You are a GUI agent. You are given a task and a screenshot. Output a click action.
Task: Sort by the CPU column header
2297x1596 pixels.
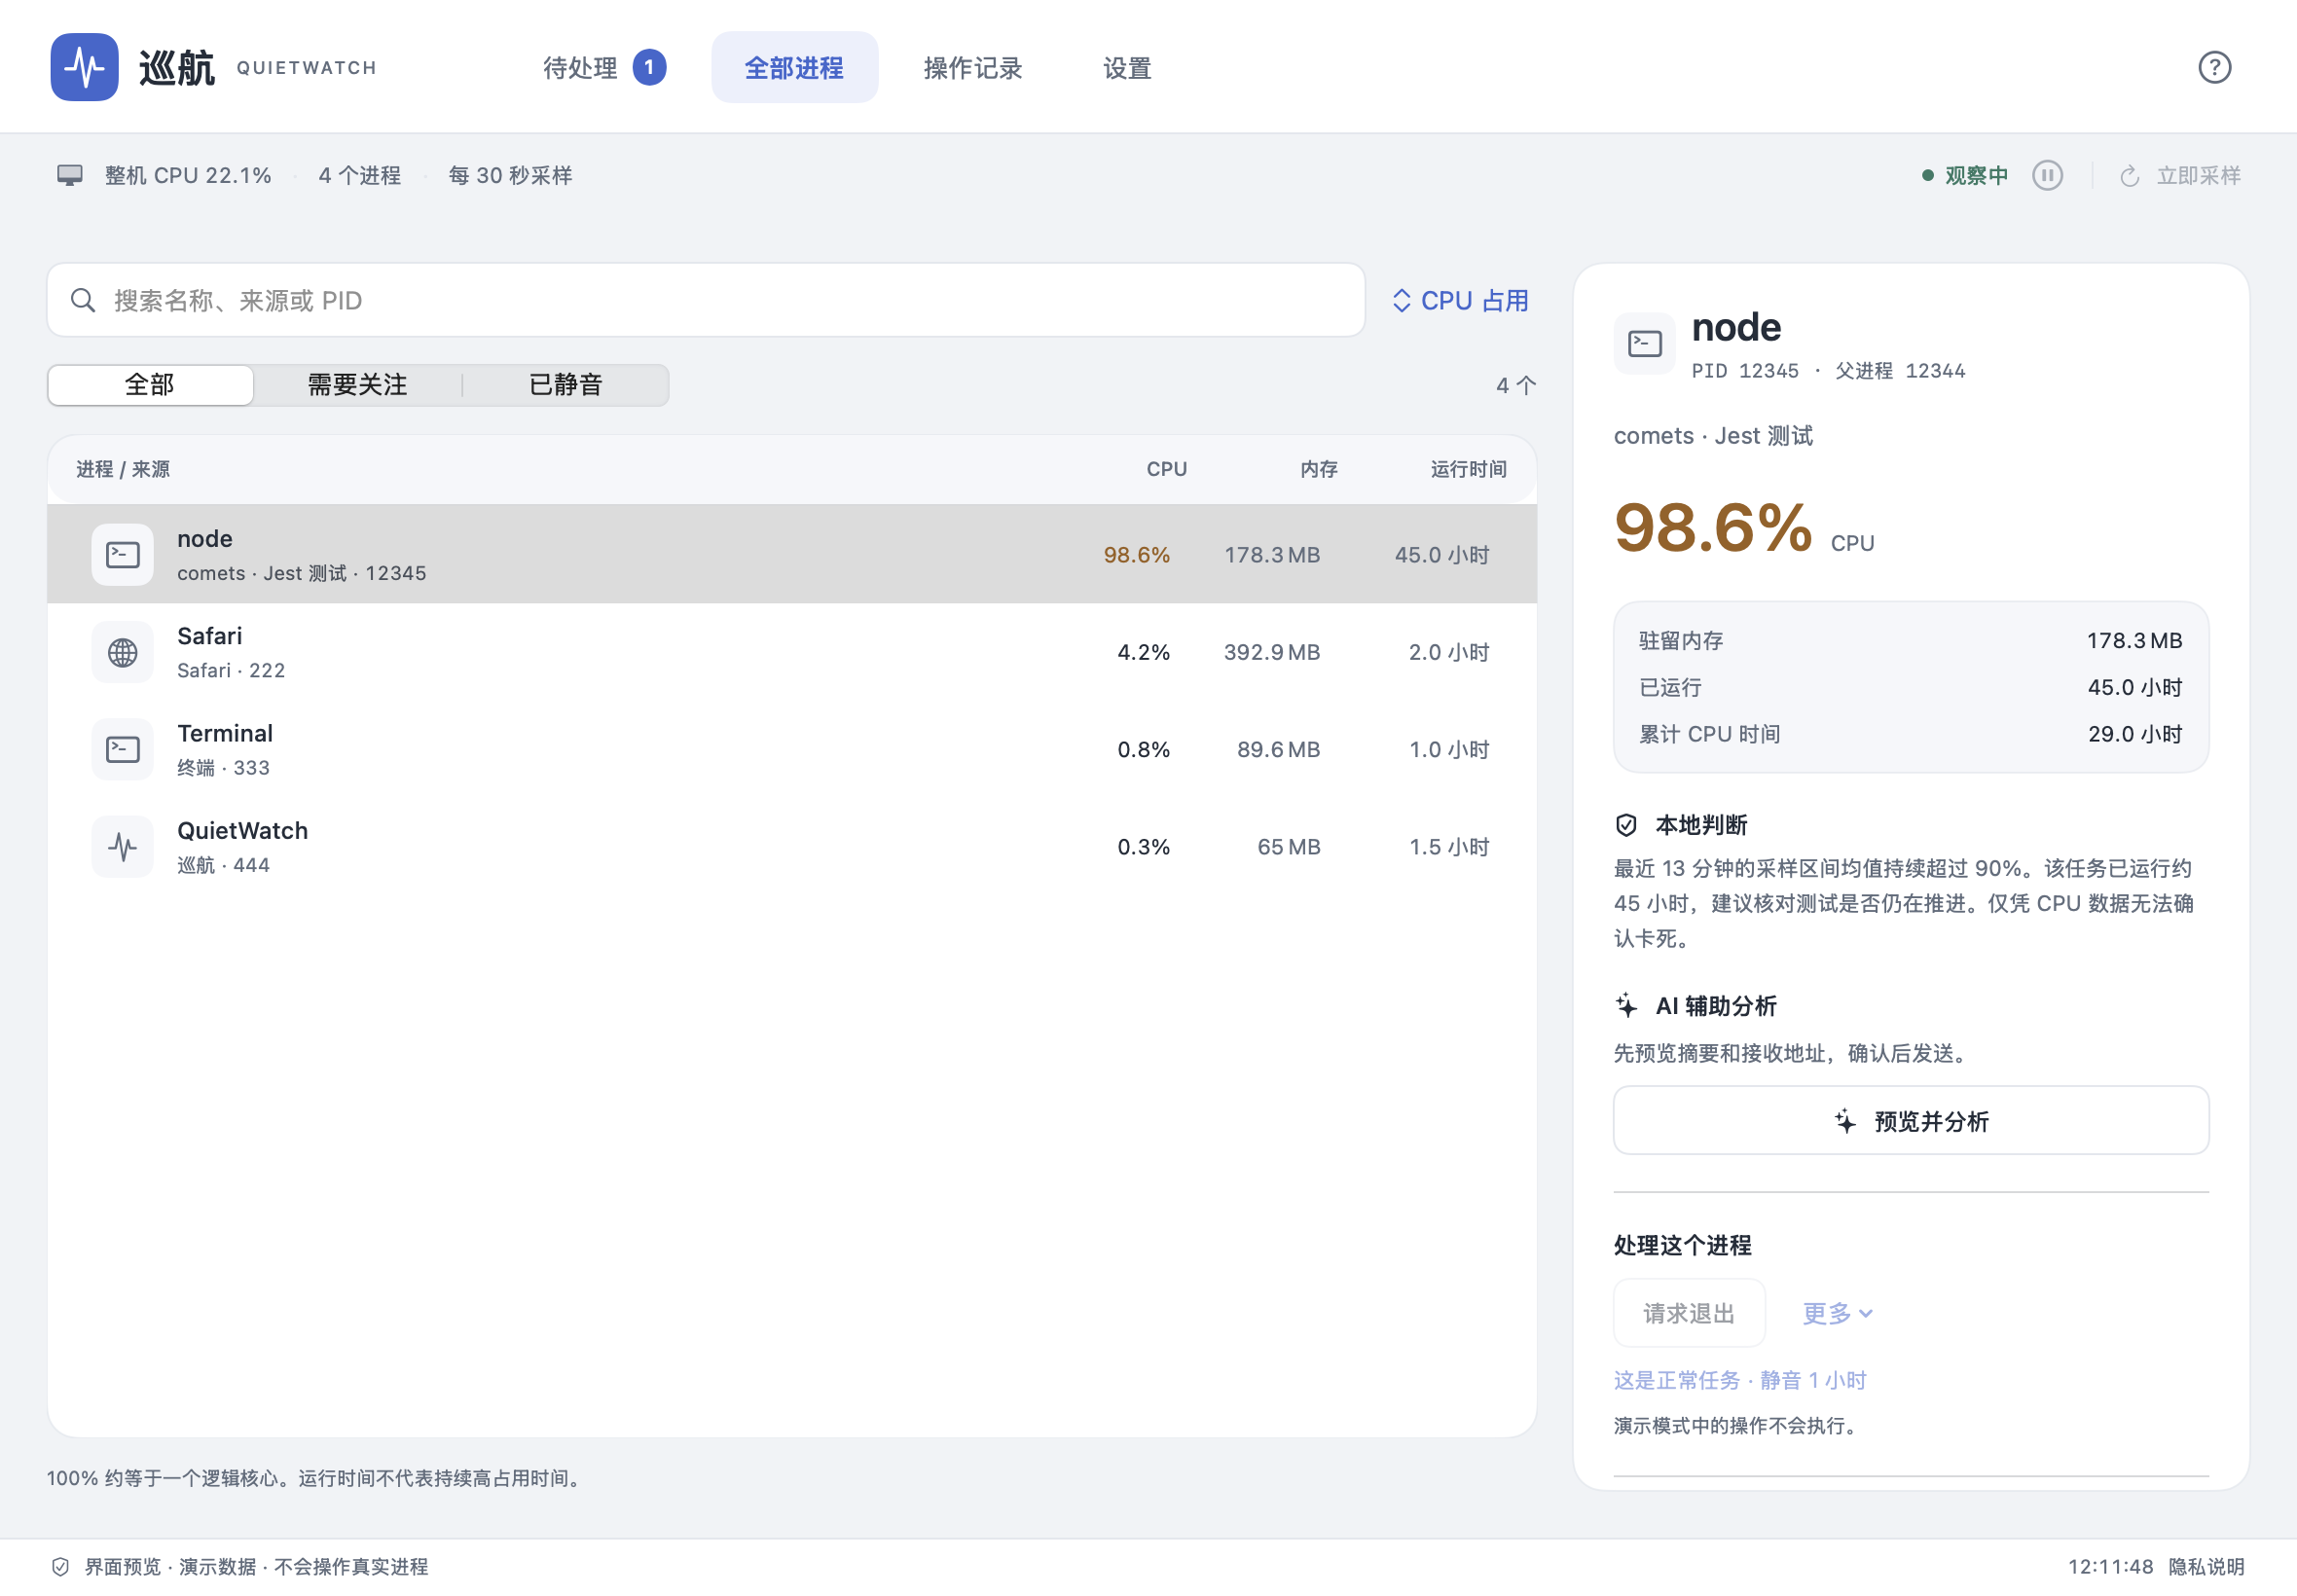(1166, 469)
